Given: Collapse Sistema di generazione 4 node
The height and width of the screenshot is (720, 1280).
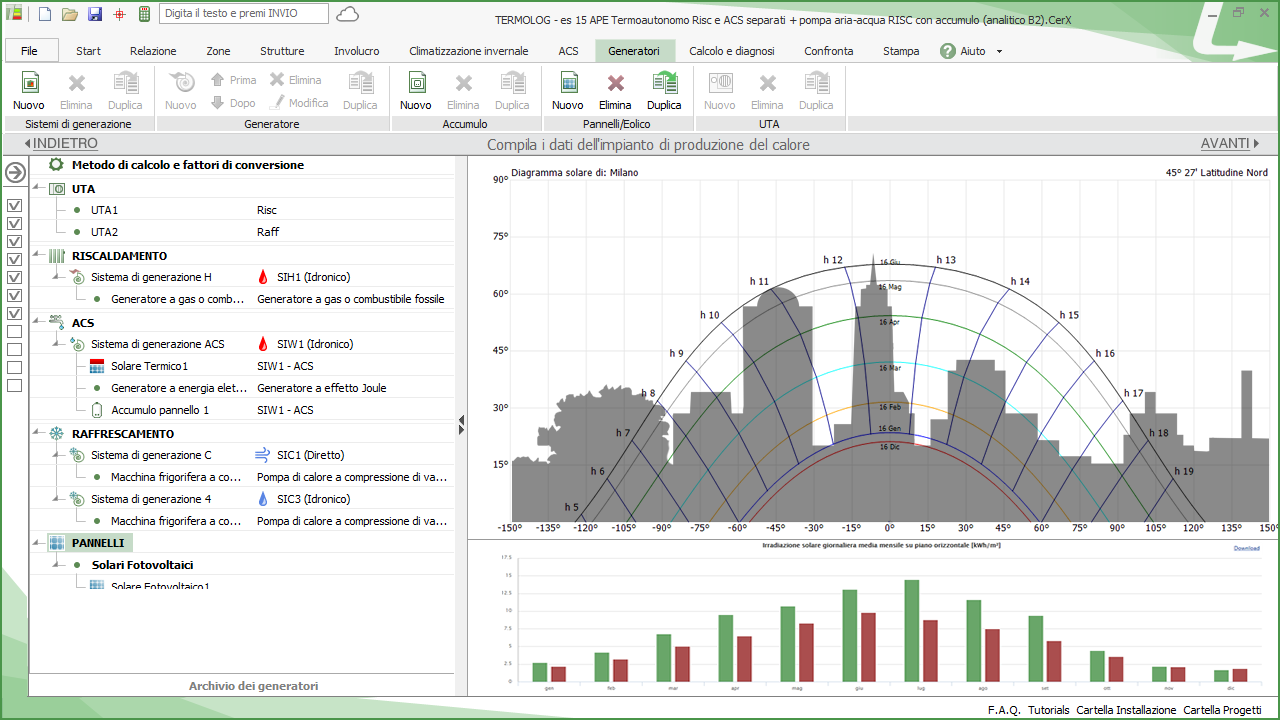Looking at the screenshot, I should [x=57, y=499].
